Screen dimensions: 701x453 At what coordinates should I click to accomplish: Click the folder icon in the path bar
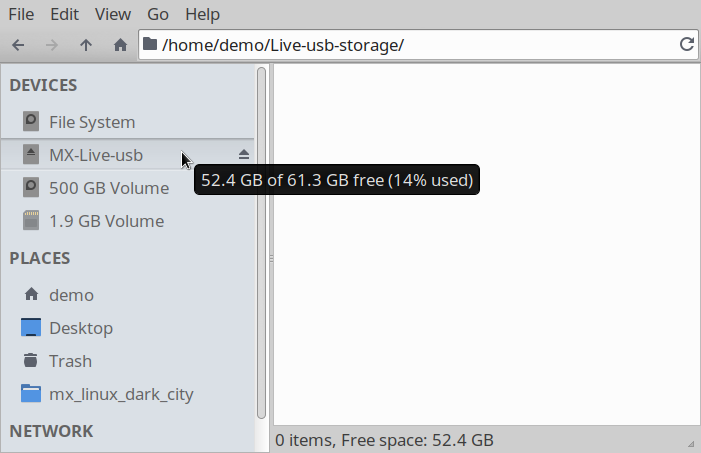coord(150,44)
